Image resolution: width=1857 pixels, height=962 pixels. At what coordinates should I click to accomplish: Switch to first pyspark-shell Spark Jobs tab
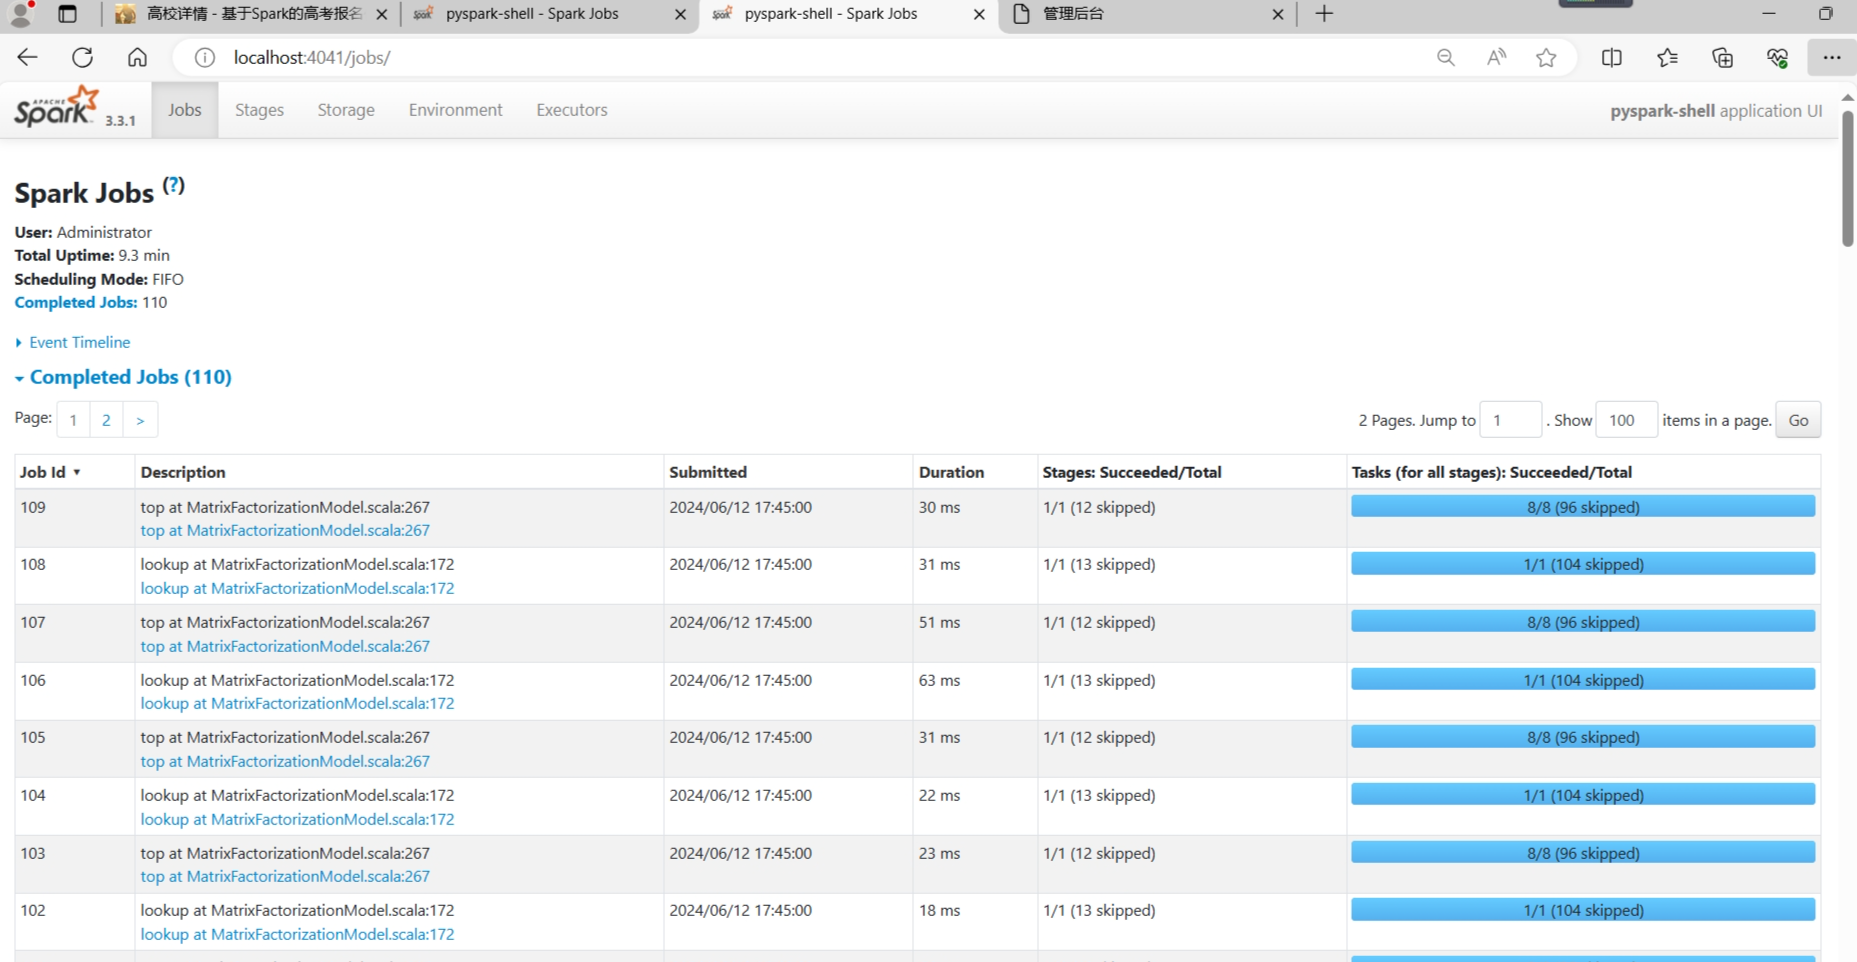[x=548, y=14]
